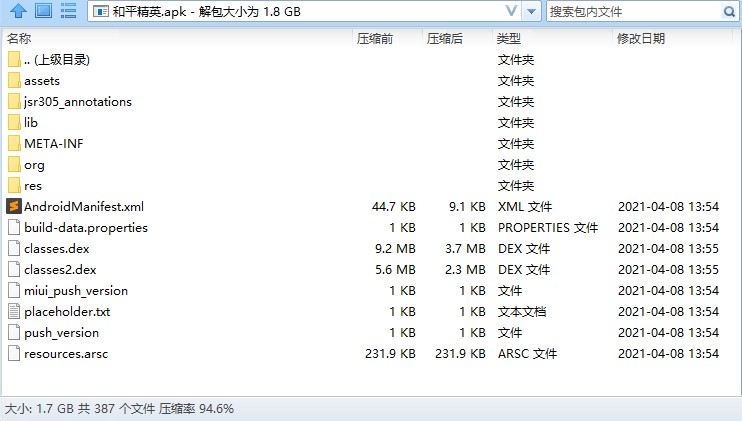Screen dimensions: 742x421
Task: Select the META-INF folder icon
Action: [14, 143]
